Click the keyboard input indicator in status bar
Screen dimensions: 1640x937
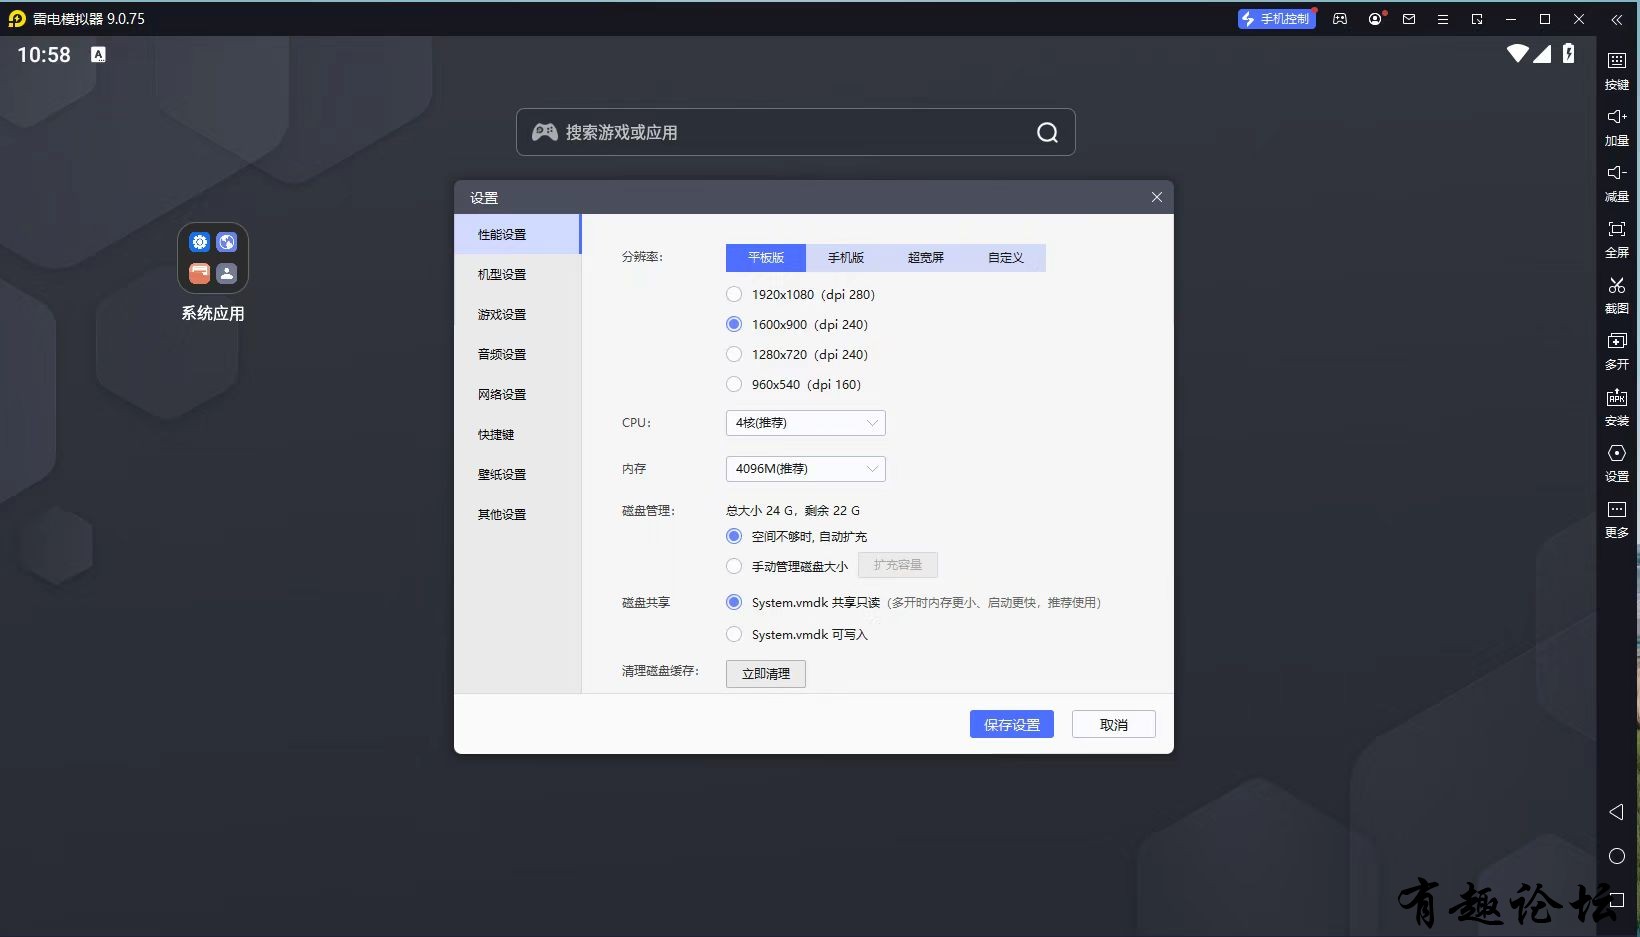pos(98,55)
